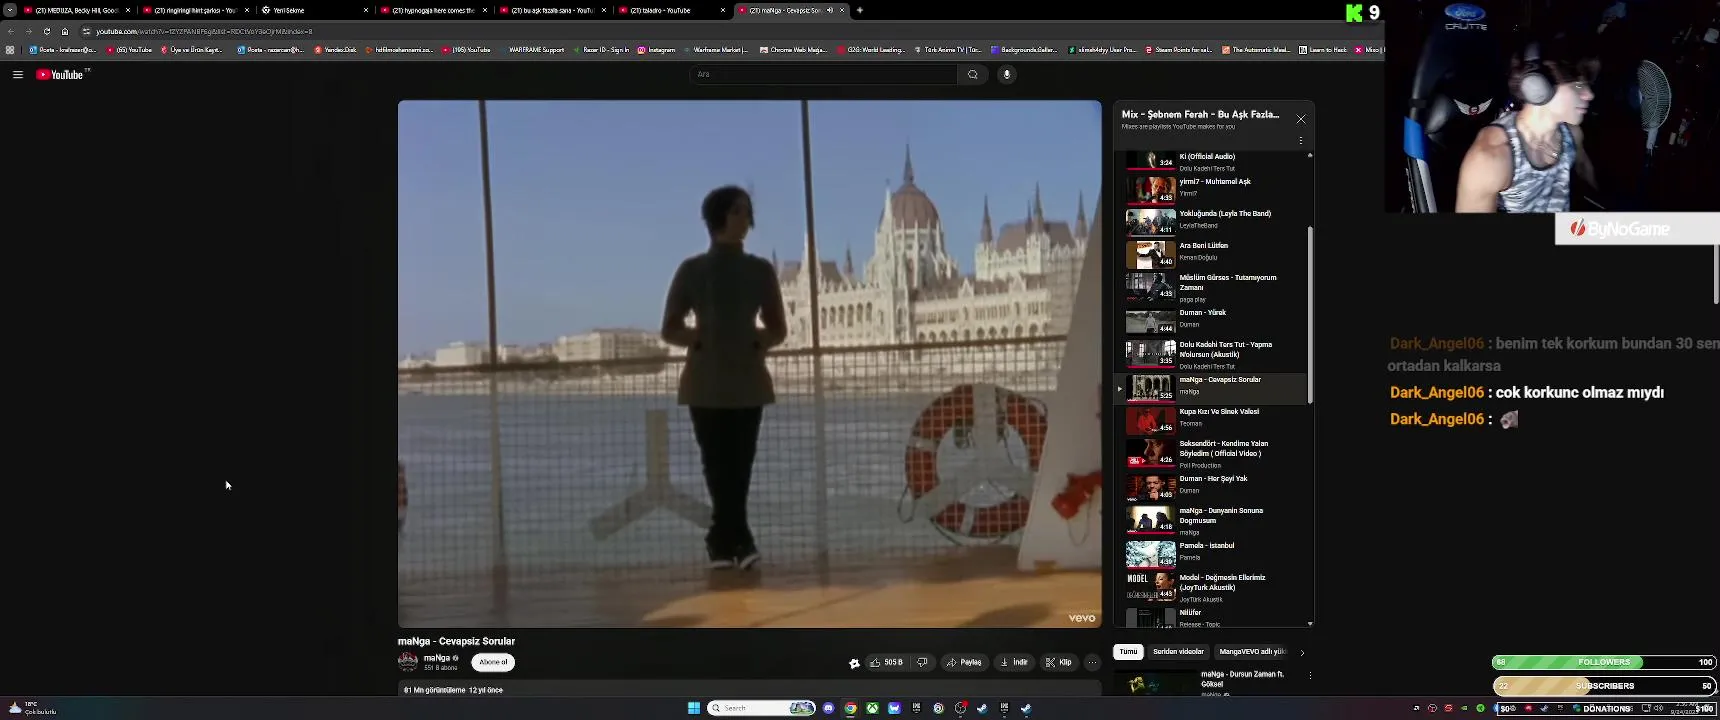Switch to 'taladro - YouTube' browser tab

pyautogui.click(x=671, y=10)
